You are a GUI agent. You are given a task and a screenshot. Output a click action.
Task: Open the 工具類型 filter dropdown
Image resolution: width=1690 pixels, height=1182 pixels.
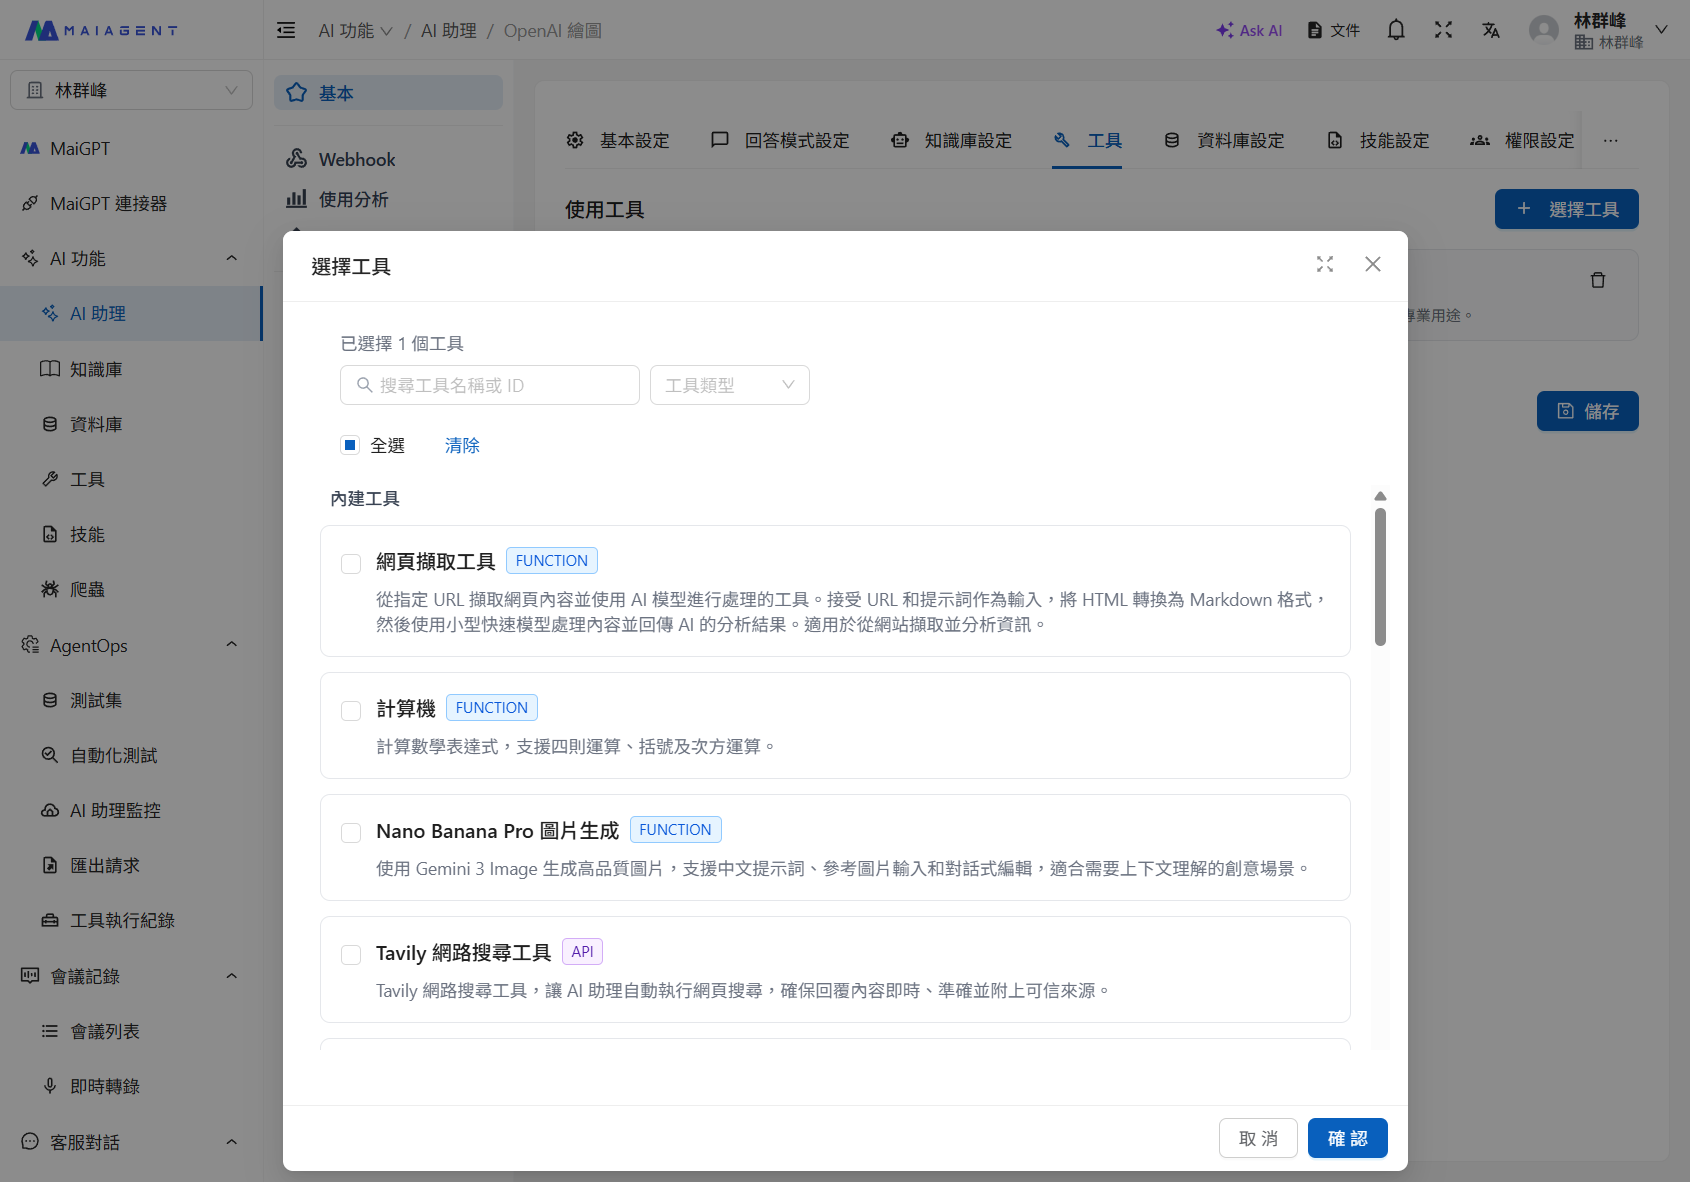click(729, 385)
